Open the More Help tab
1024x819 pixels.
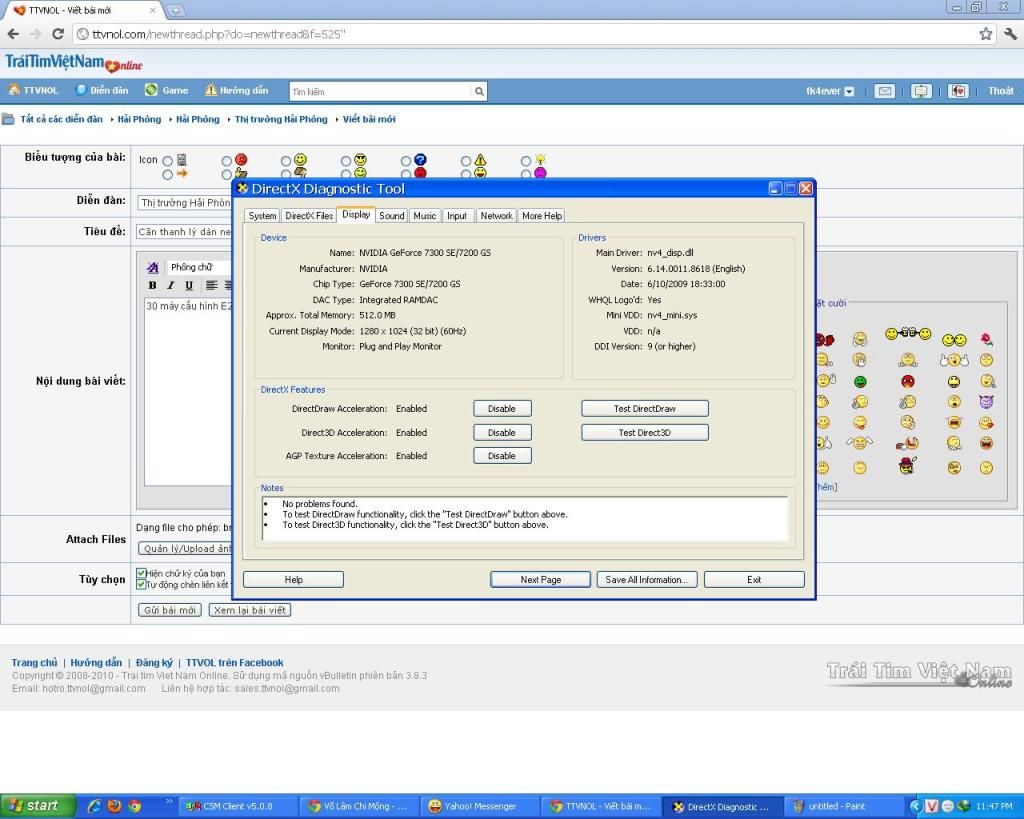(x=542, y=216)
